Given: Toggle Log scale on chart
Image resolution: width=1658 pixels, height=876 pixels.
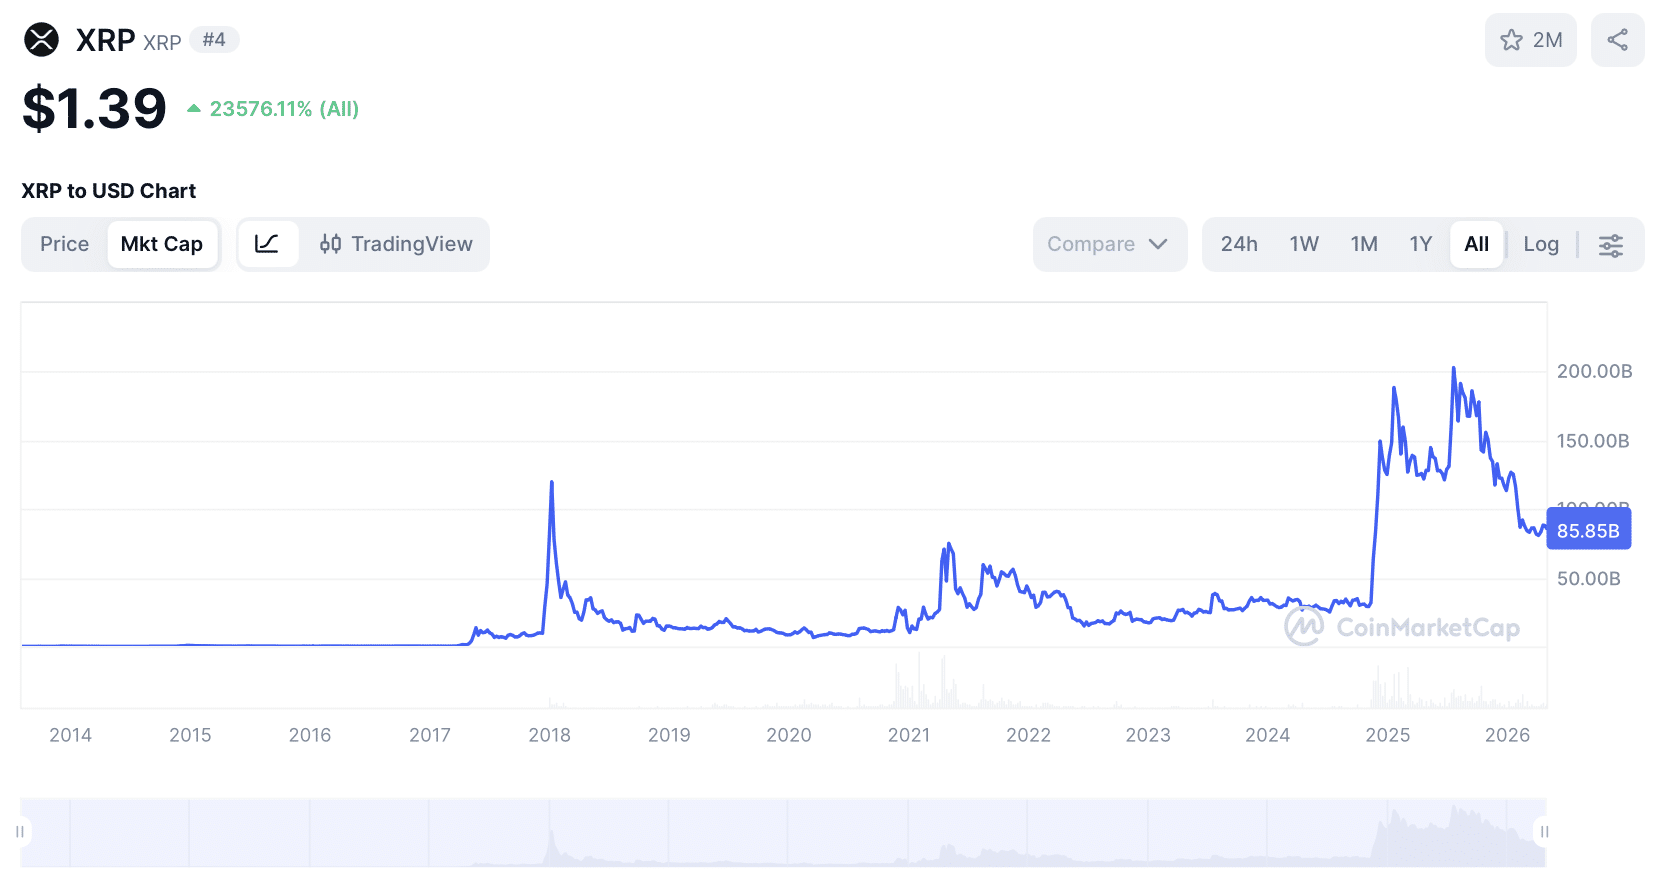Looking at the screenshot, I should pos(1541,244).
